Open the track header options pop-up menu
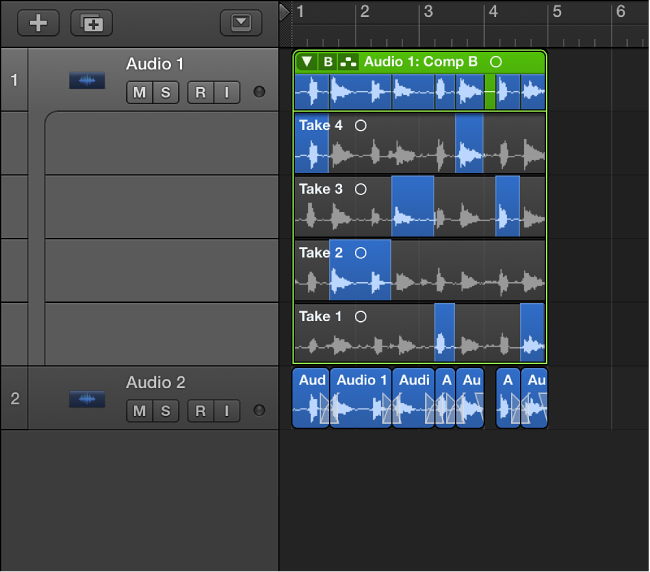This screenshot has width=650, height=572. click(240, 23)
